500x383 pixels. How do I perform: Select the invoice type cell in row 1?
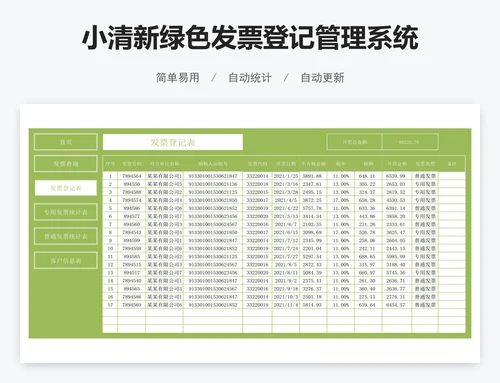pyautogui.click(x=425, y=176)
